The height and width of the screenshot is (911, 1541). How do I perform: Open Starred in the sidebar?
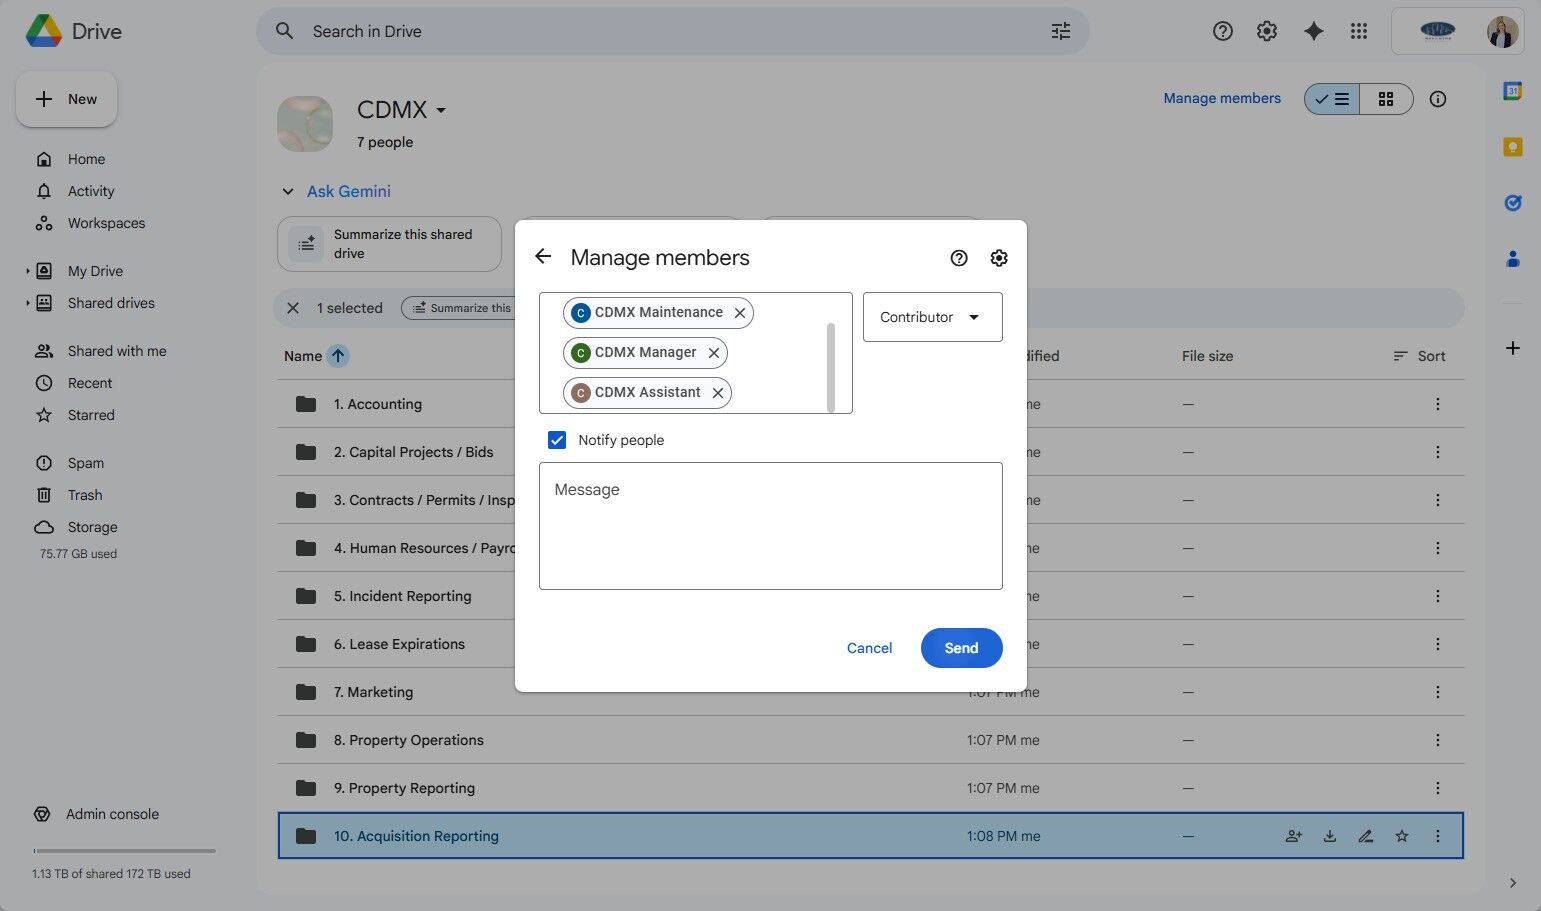pyautogui.click(x=91, y=415)
